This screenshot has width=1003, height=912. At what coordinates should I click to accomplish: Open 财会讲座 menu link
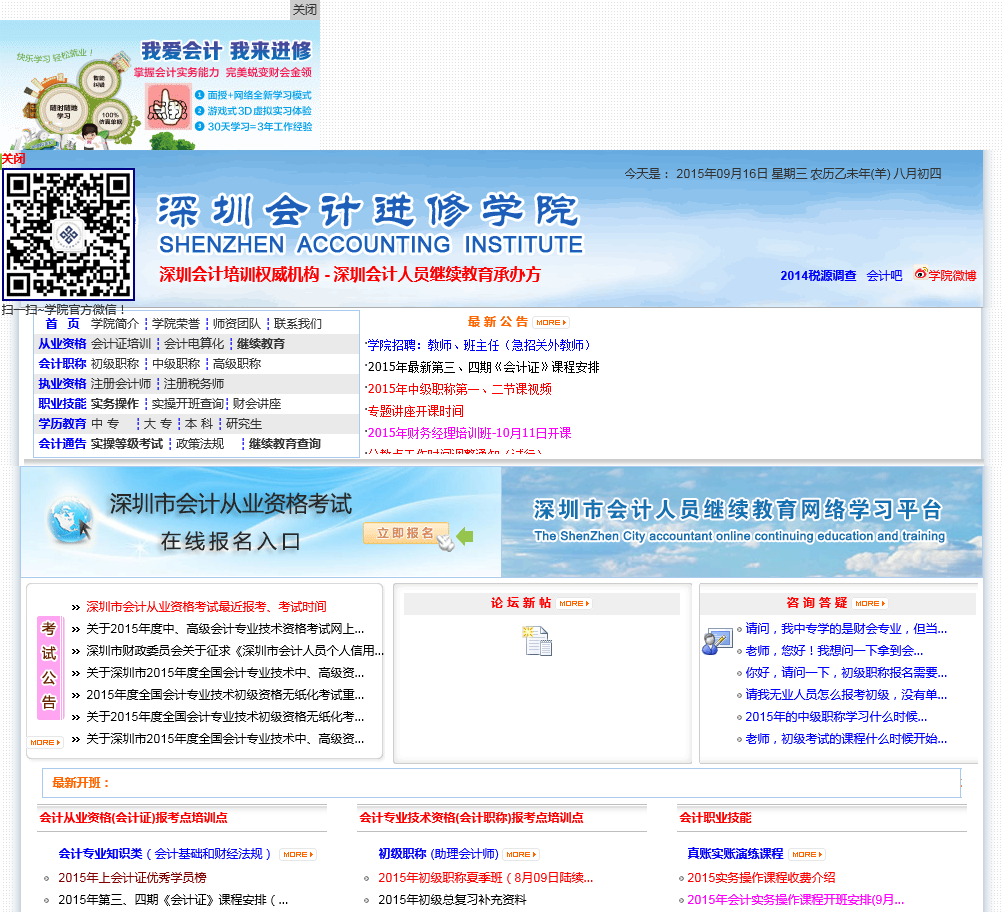coord(257,404)
